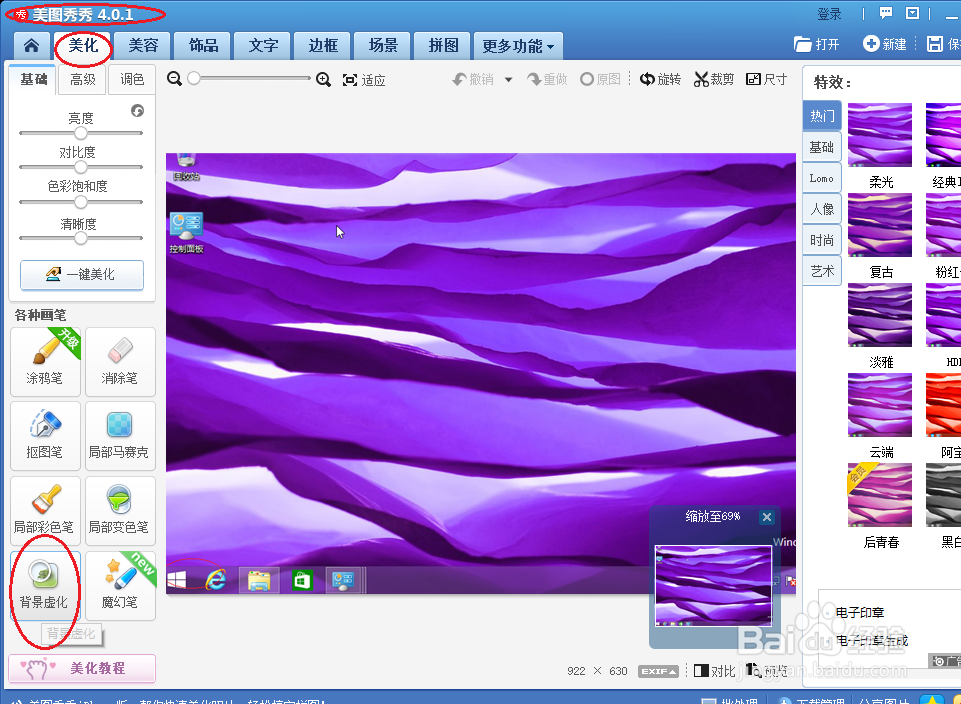This screenshot has width=961, height=704.
Task: Close the 缩放至69% navigator panel
Action: point(767,517)
